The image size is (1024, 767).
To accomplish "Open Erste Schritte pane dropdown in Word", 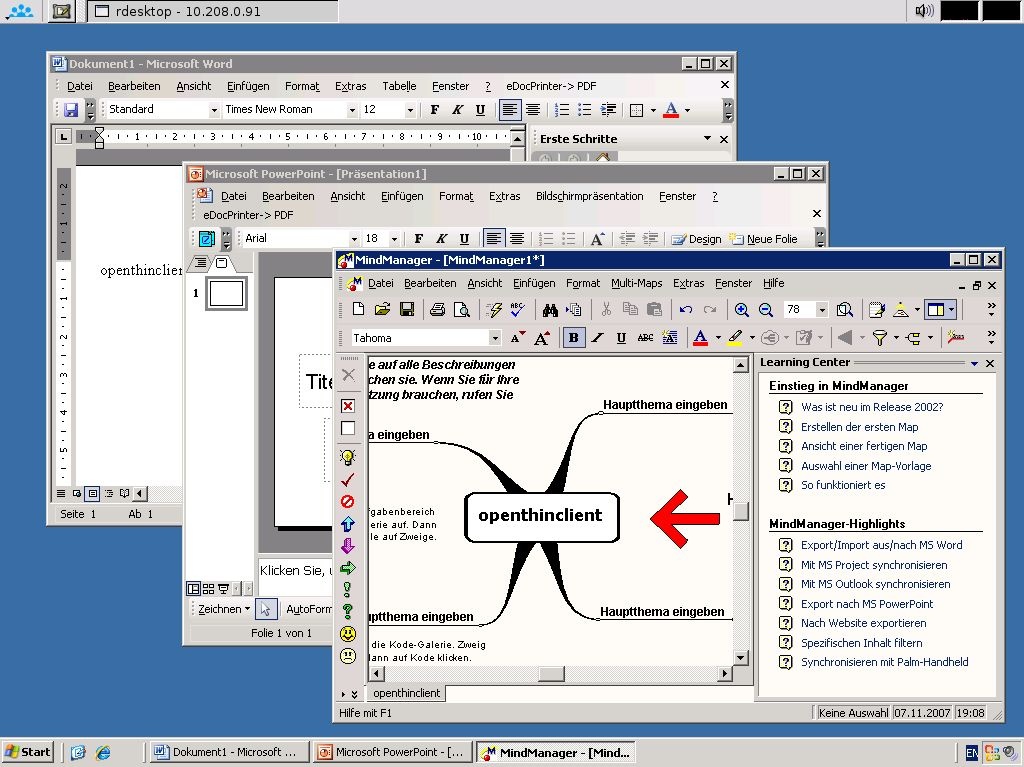I will tap(707, 139).
